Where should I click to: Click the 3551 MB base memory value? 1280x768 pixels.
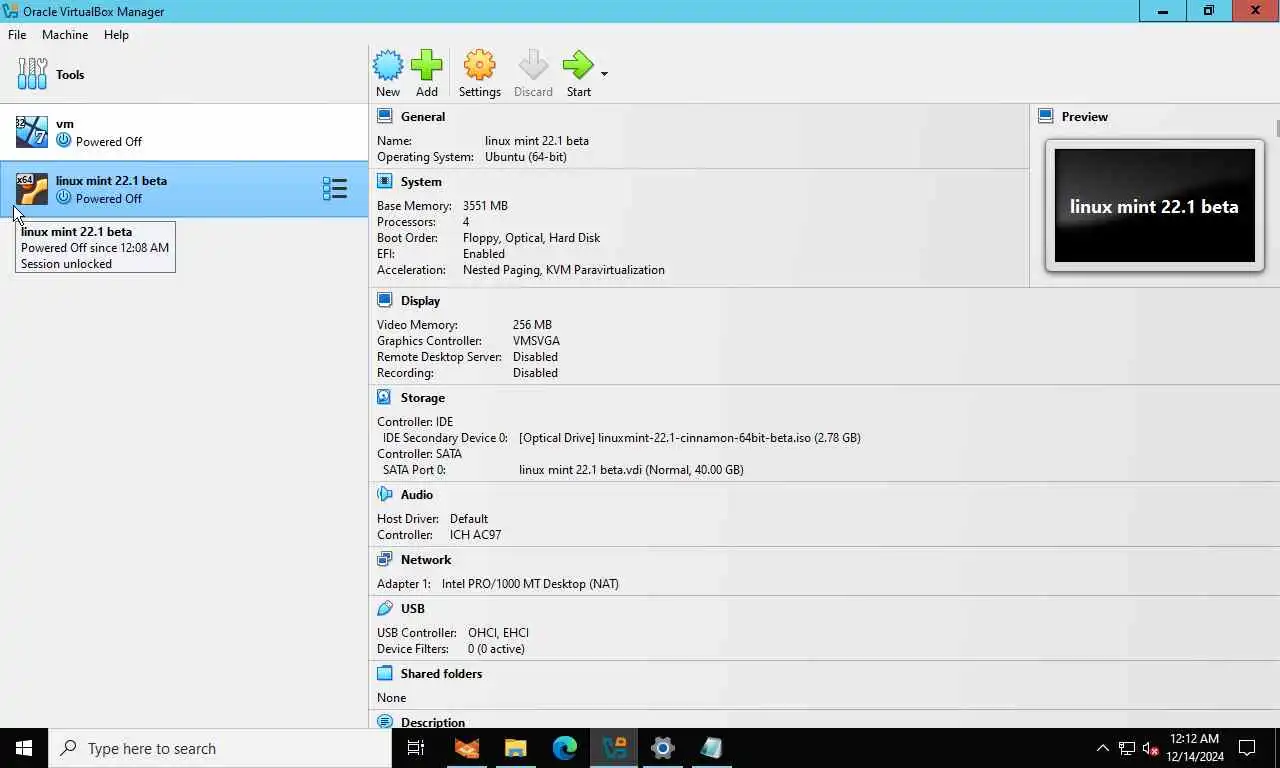[x=485, y=206]
